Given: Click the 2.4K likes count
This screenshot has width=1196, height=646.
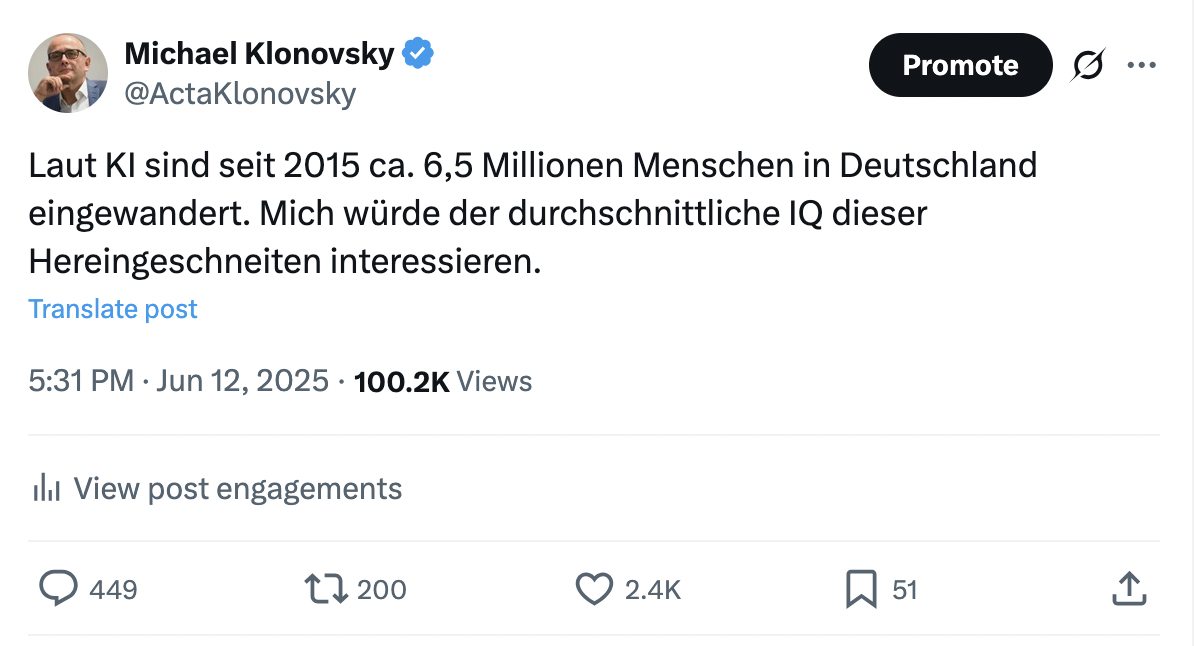Looking at the screenshot, I should (x=652, y=590).
